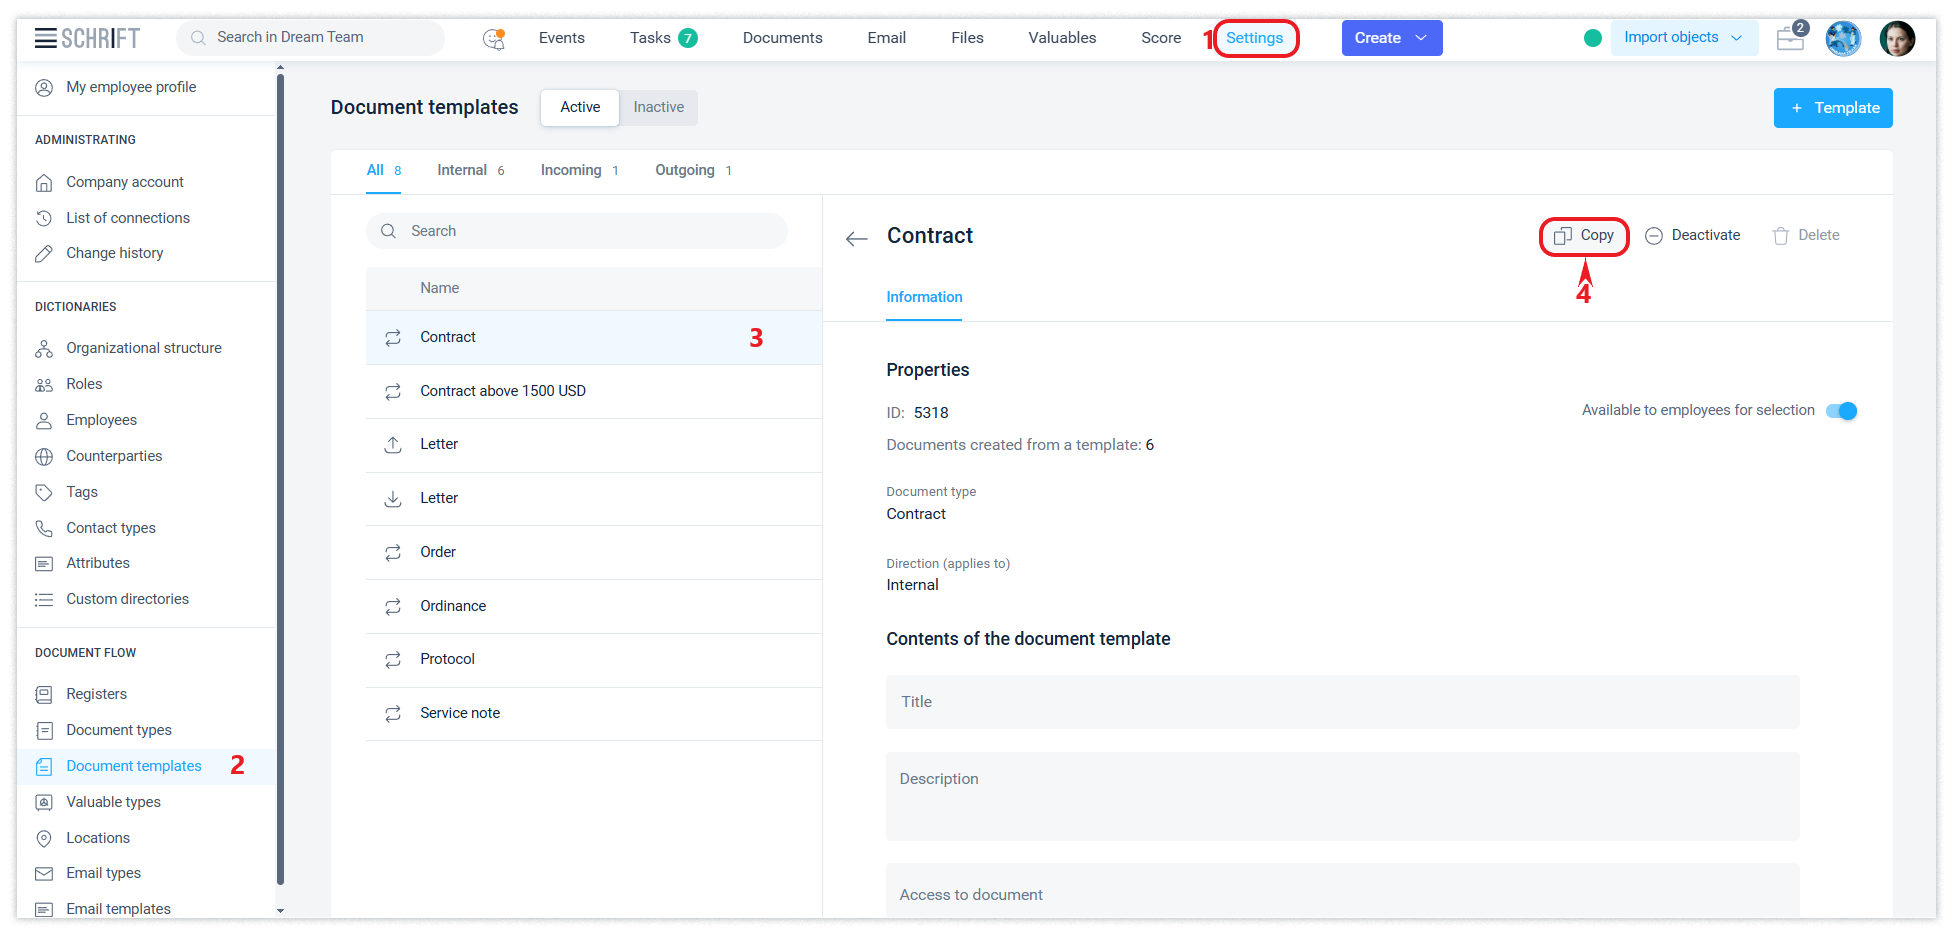Open Document types in sidebar

(119, 730)
